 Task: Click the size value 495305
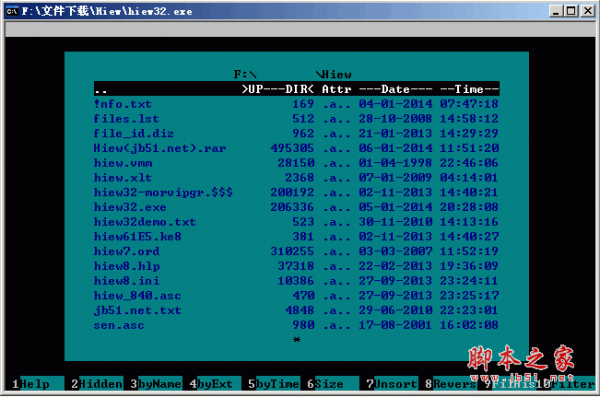tap(292, 148)
